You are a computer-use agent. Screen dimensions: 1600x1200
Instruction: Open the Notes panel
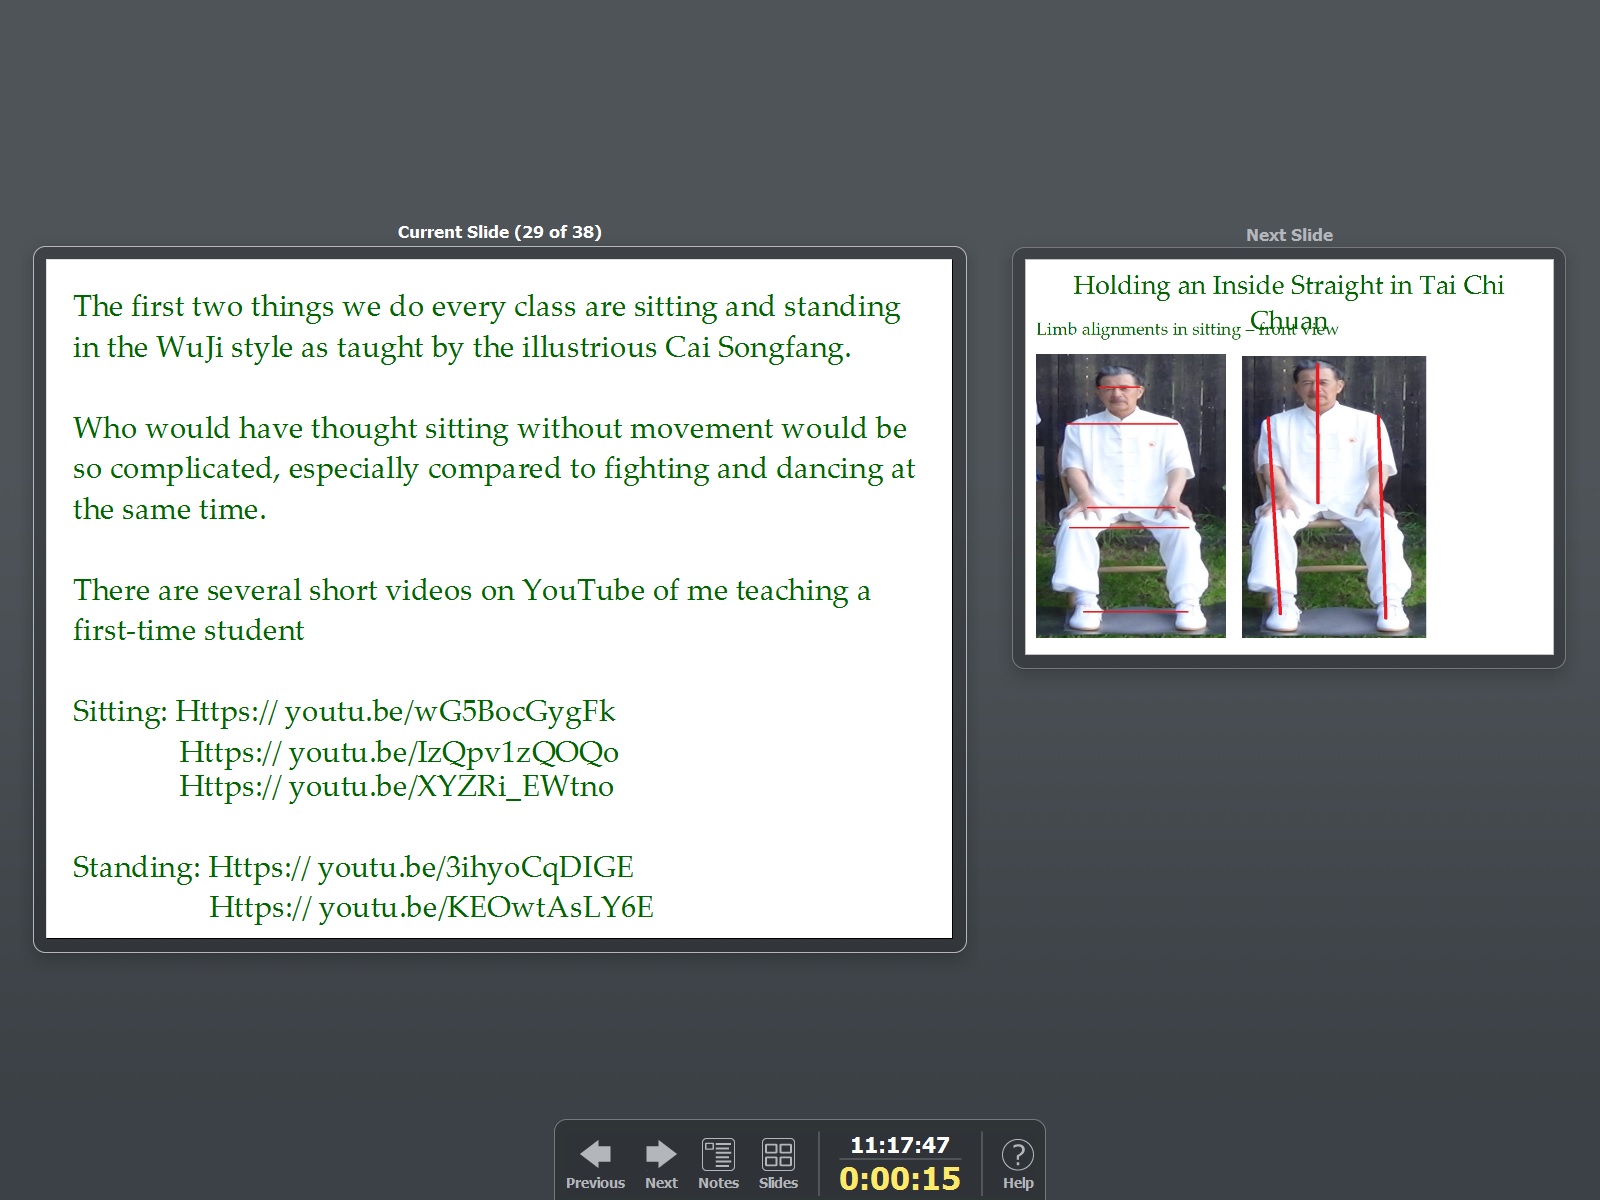click(718, 1162)
